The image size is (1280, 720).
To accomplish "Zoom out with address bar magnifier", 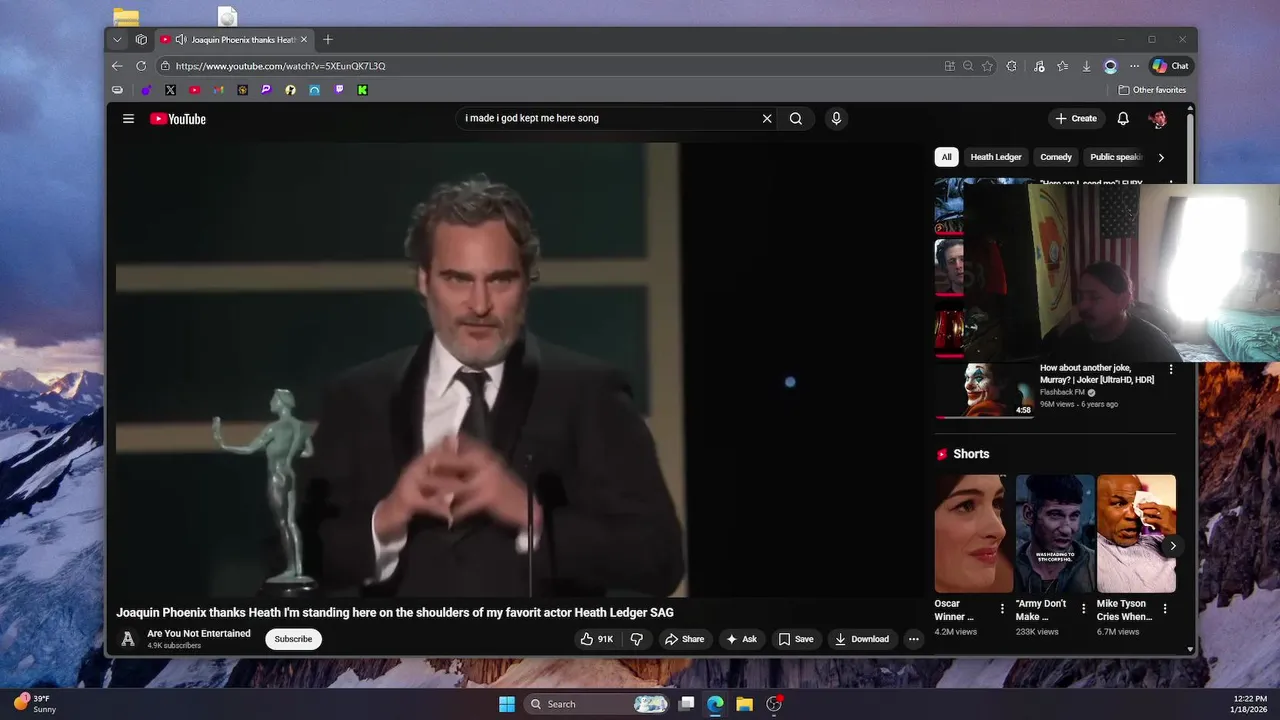I will (968, 66).
